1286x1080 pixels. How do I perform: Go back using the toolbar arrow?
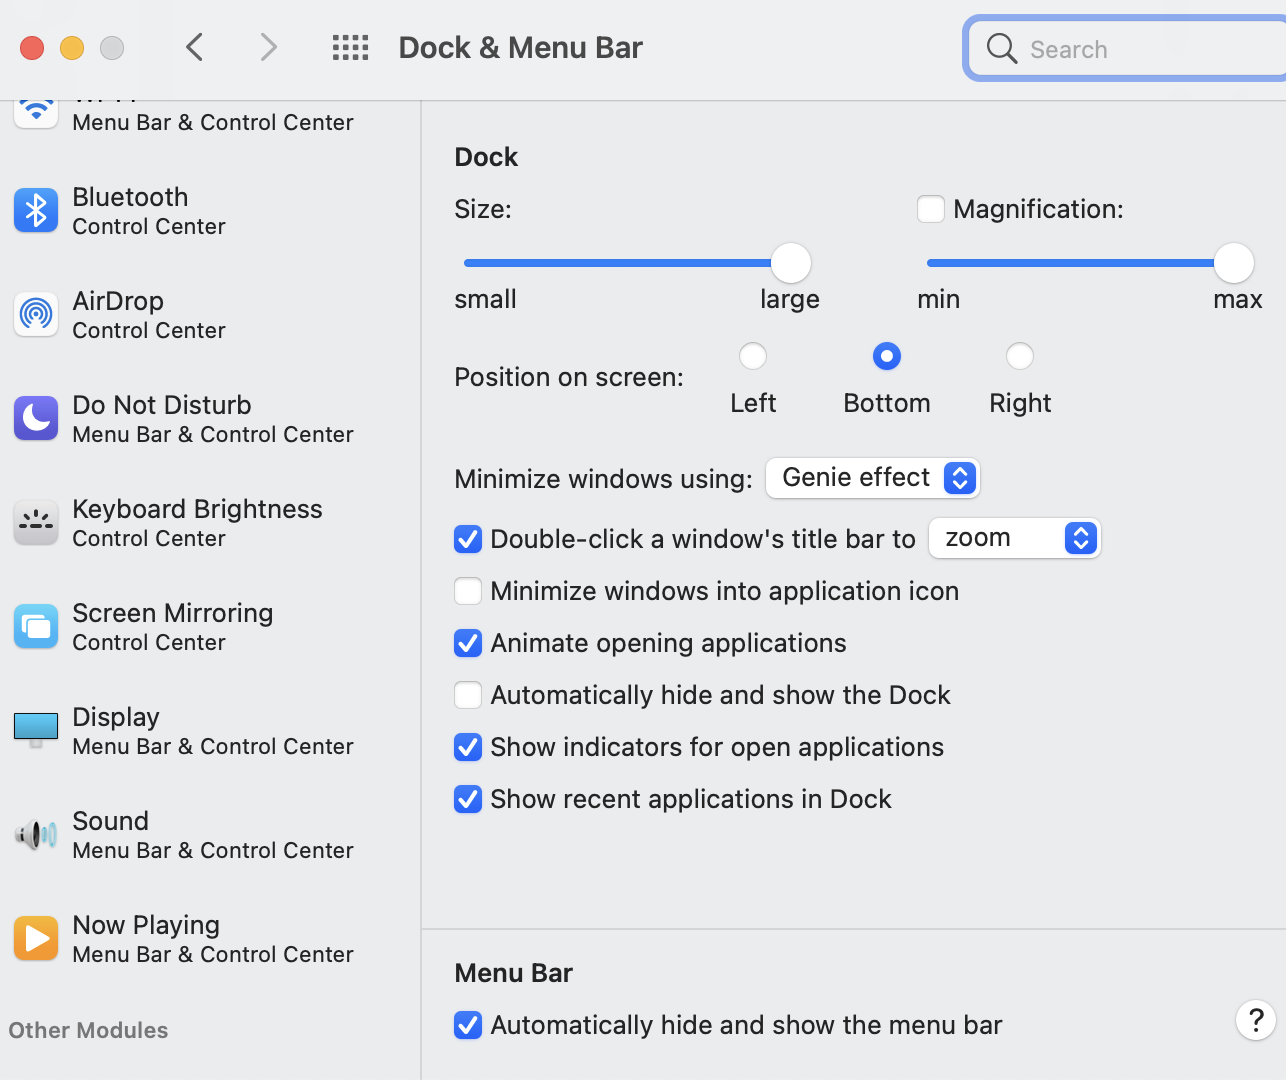(x=195, y=47)
